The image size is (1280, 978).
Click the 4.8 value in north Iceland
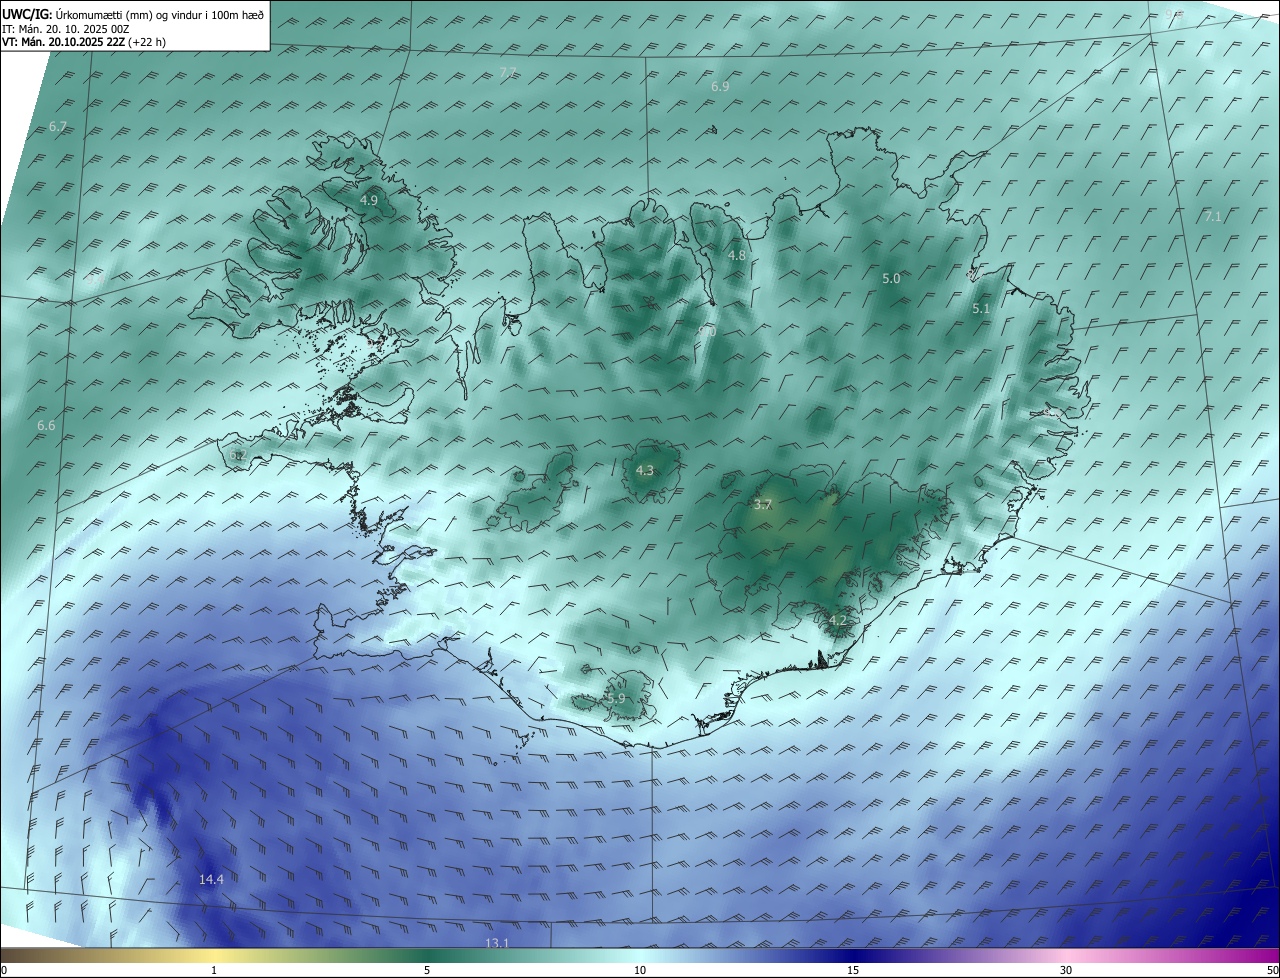pos(737,255)
